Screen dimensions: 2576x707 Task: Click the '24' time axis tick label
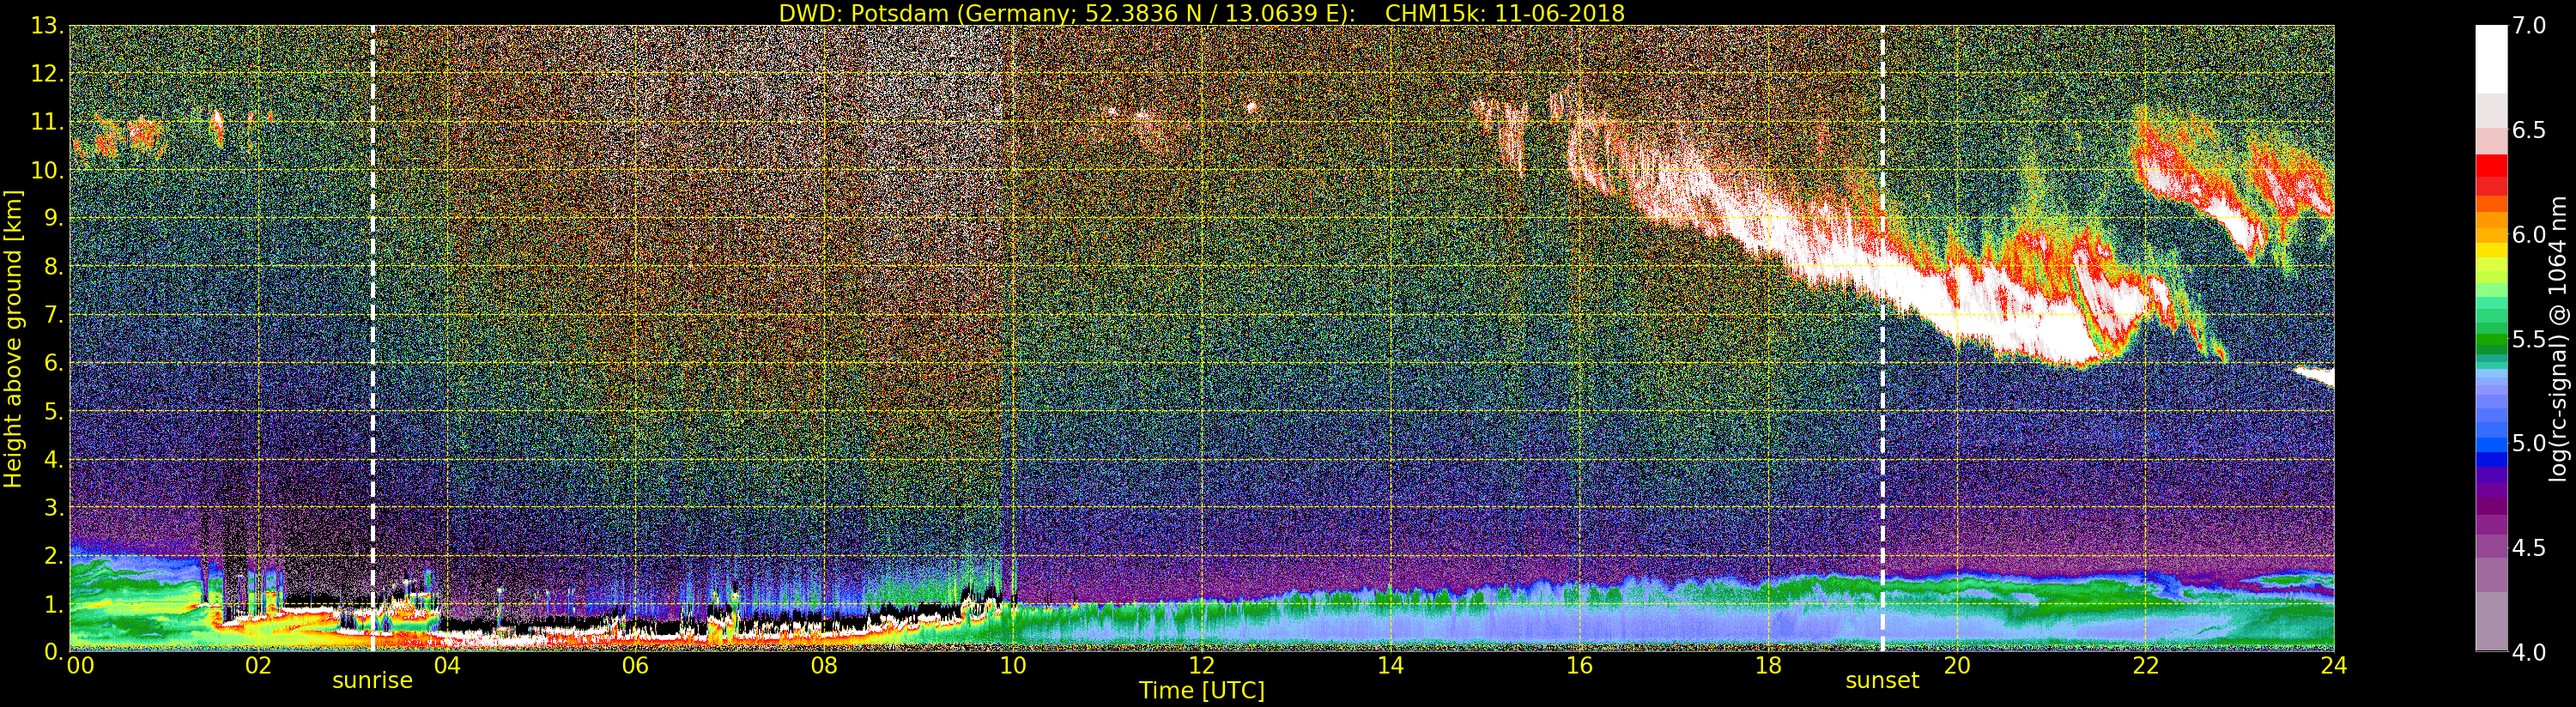coord(2334,666)
